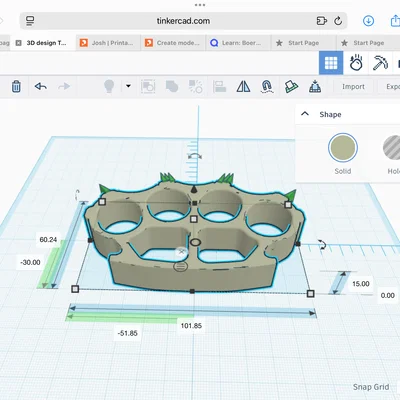
Task: Click the three dots multitasking menu
Action: click(200, 5)
